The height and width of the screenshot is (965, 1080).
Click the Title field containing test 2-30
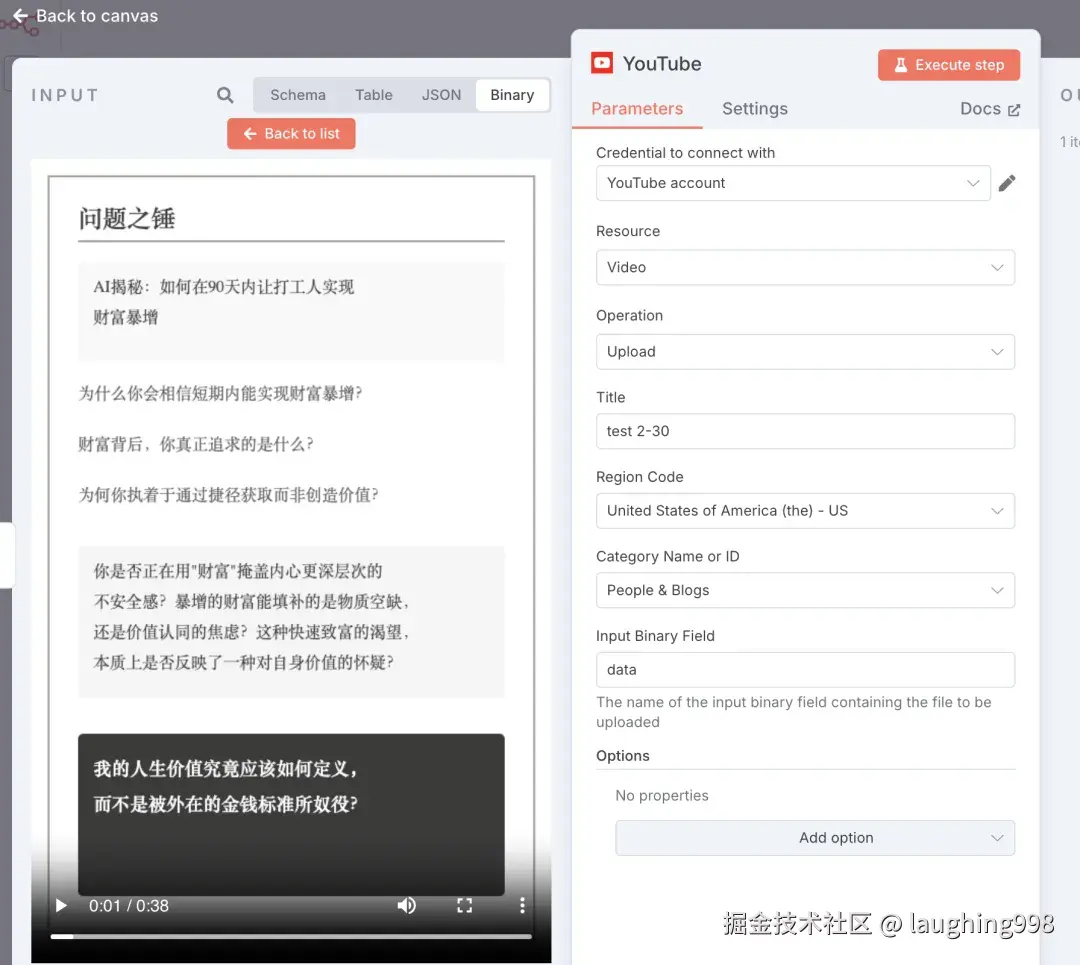[x=805, y=431]
